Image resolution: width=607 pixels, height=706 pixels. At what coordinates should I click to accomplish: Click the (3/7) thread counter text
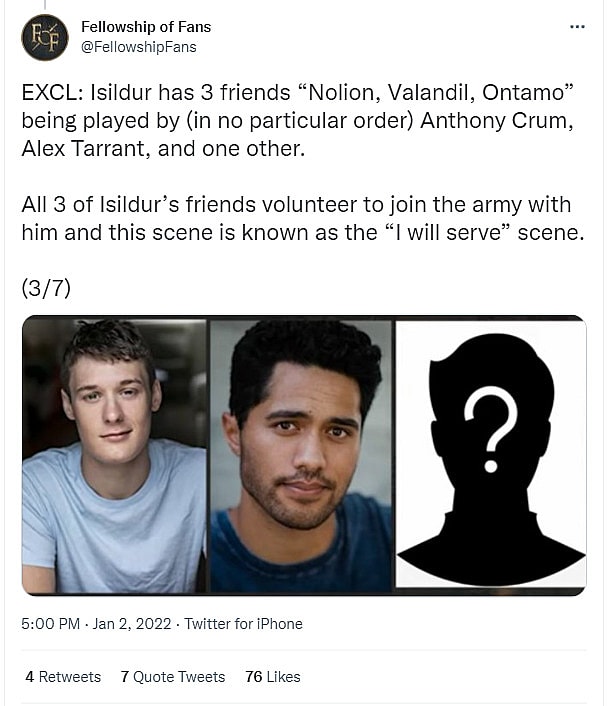click(x=46, y=288)
